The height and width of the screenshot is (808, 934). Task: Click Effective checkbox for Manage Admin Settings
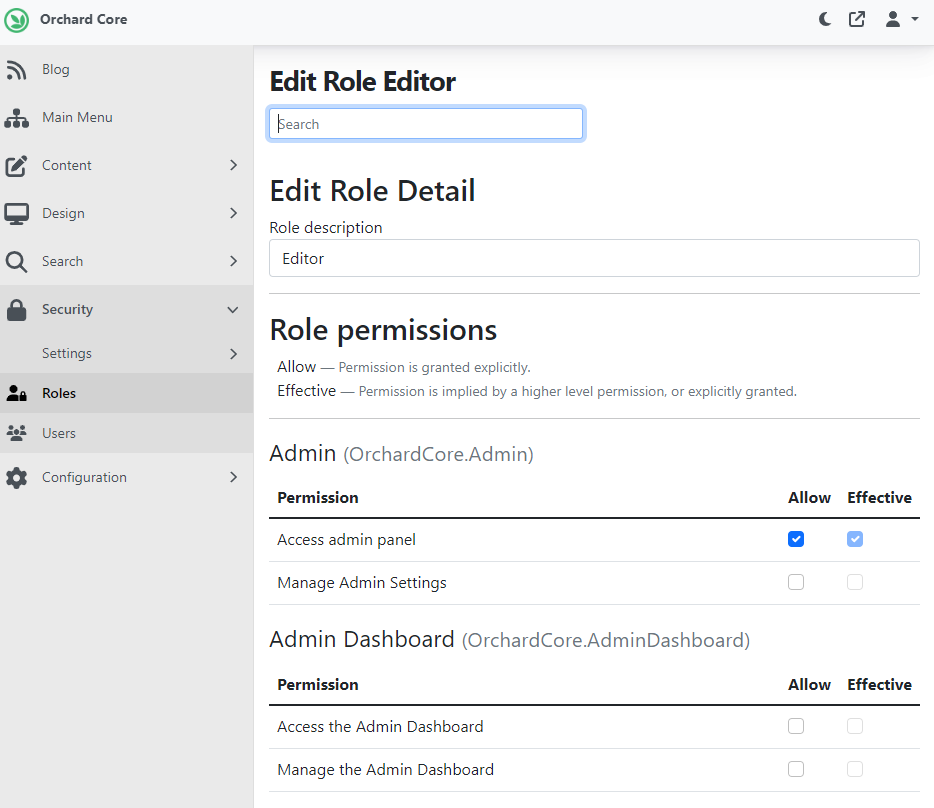pos(855,582)
